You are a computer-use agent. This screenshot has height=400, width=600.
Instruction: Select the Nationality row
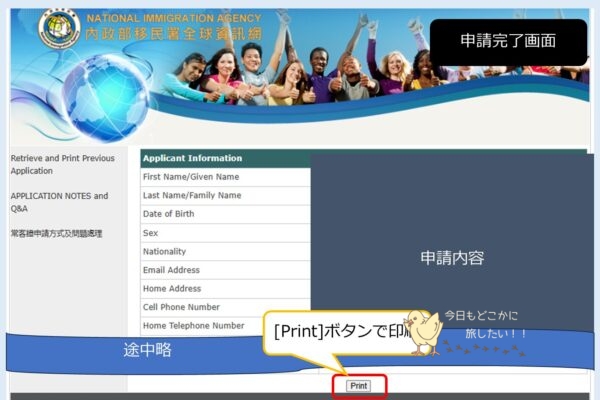[x=225, y=251]
